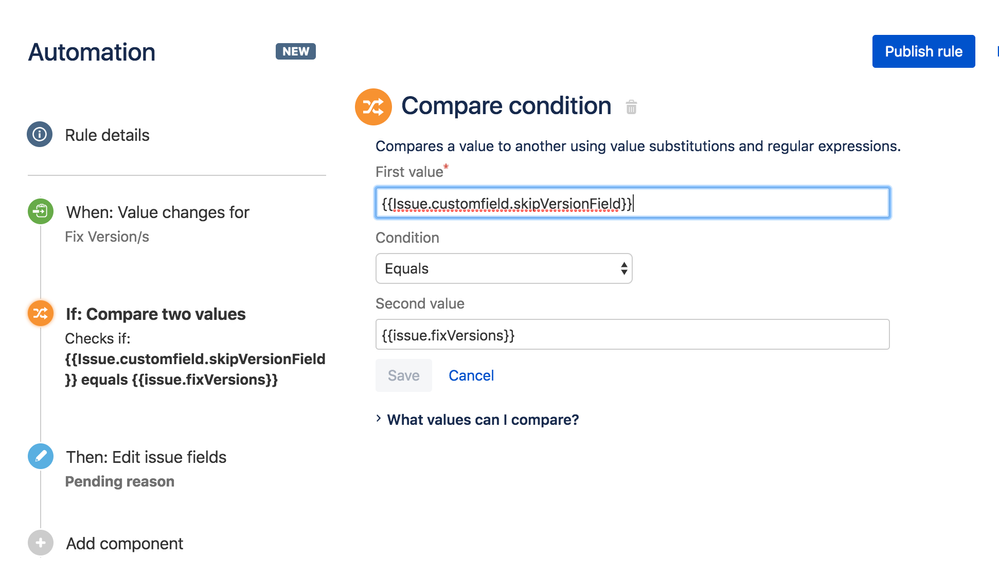The image size is (999, 577).
Task: Click the Cancel link
Action: pyautogui.click(x=471, y=376)
